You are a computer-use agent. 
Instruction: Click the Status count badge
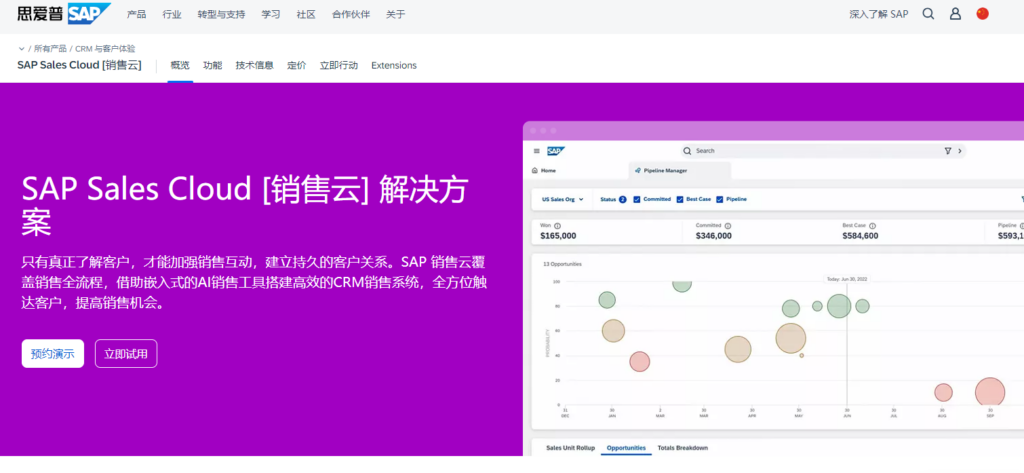click(x=622, y=199)
